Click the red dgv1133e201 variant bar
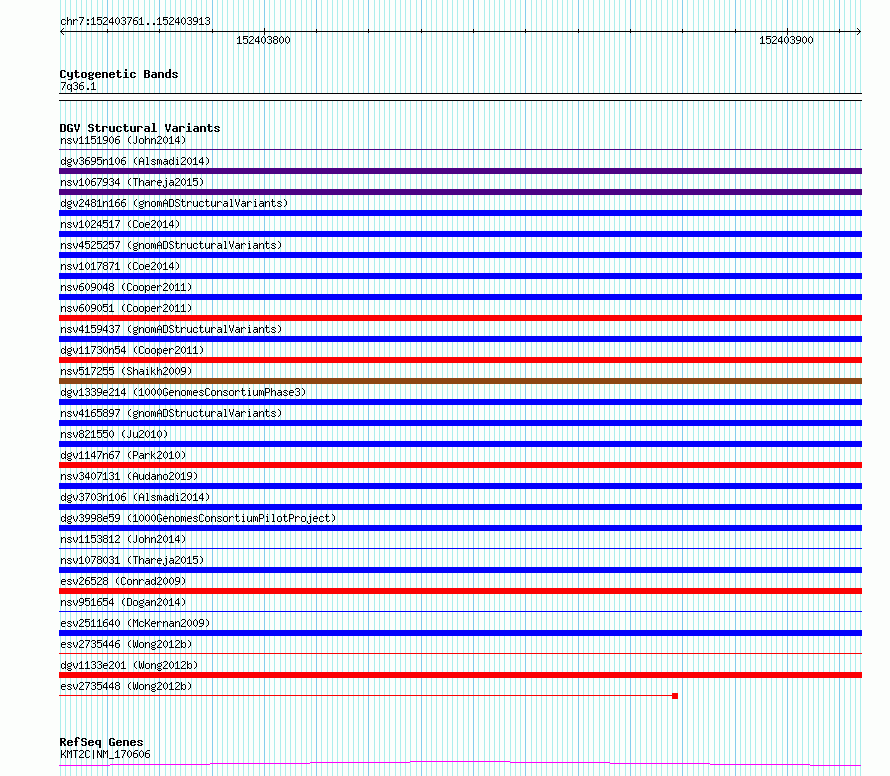The image size is (890, 776). 460,675
